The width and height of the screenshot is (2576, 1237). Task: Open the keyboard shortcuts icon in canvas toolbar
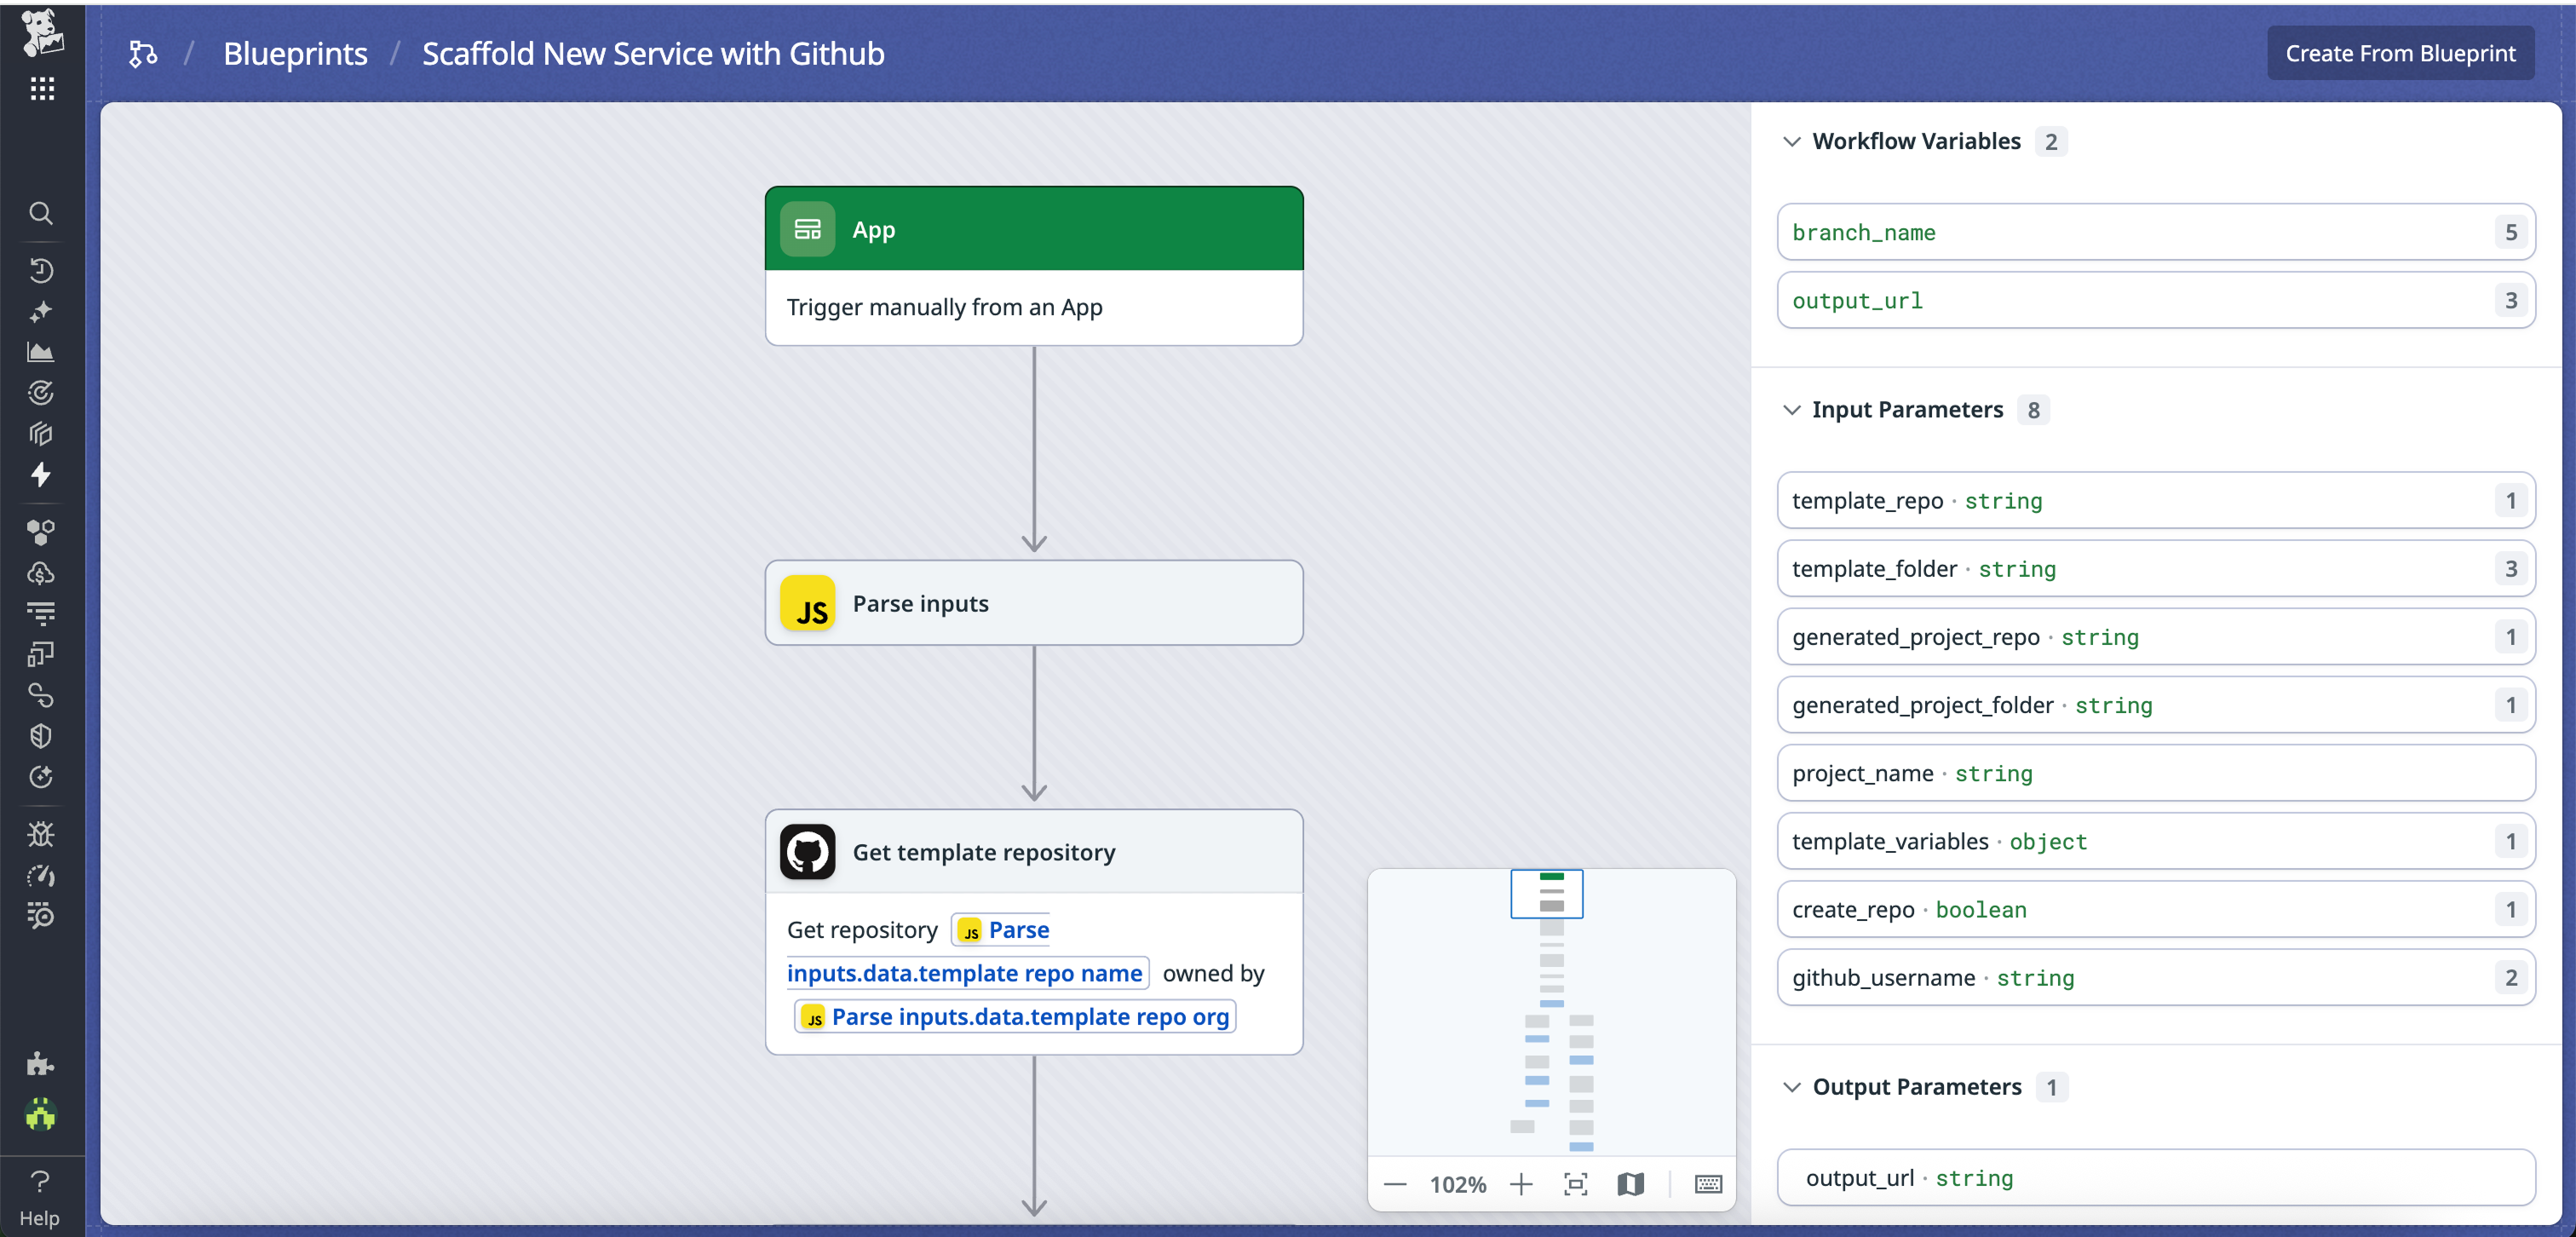click(x=1707, y=1184)
